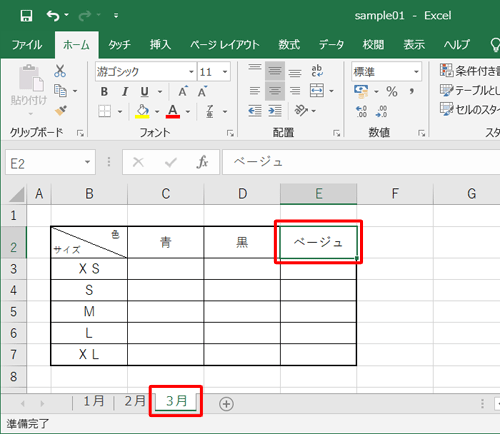The height and width of the screenshot is (434, 500).
Task: Open the font dialog launcher
Action: click(230, 133)
